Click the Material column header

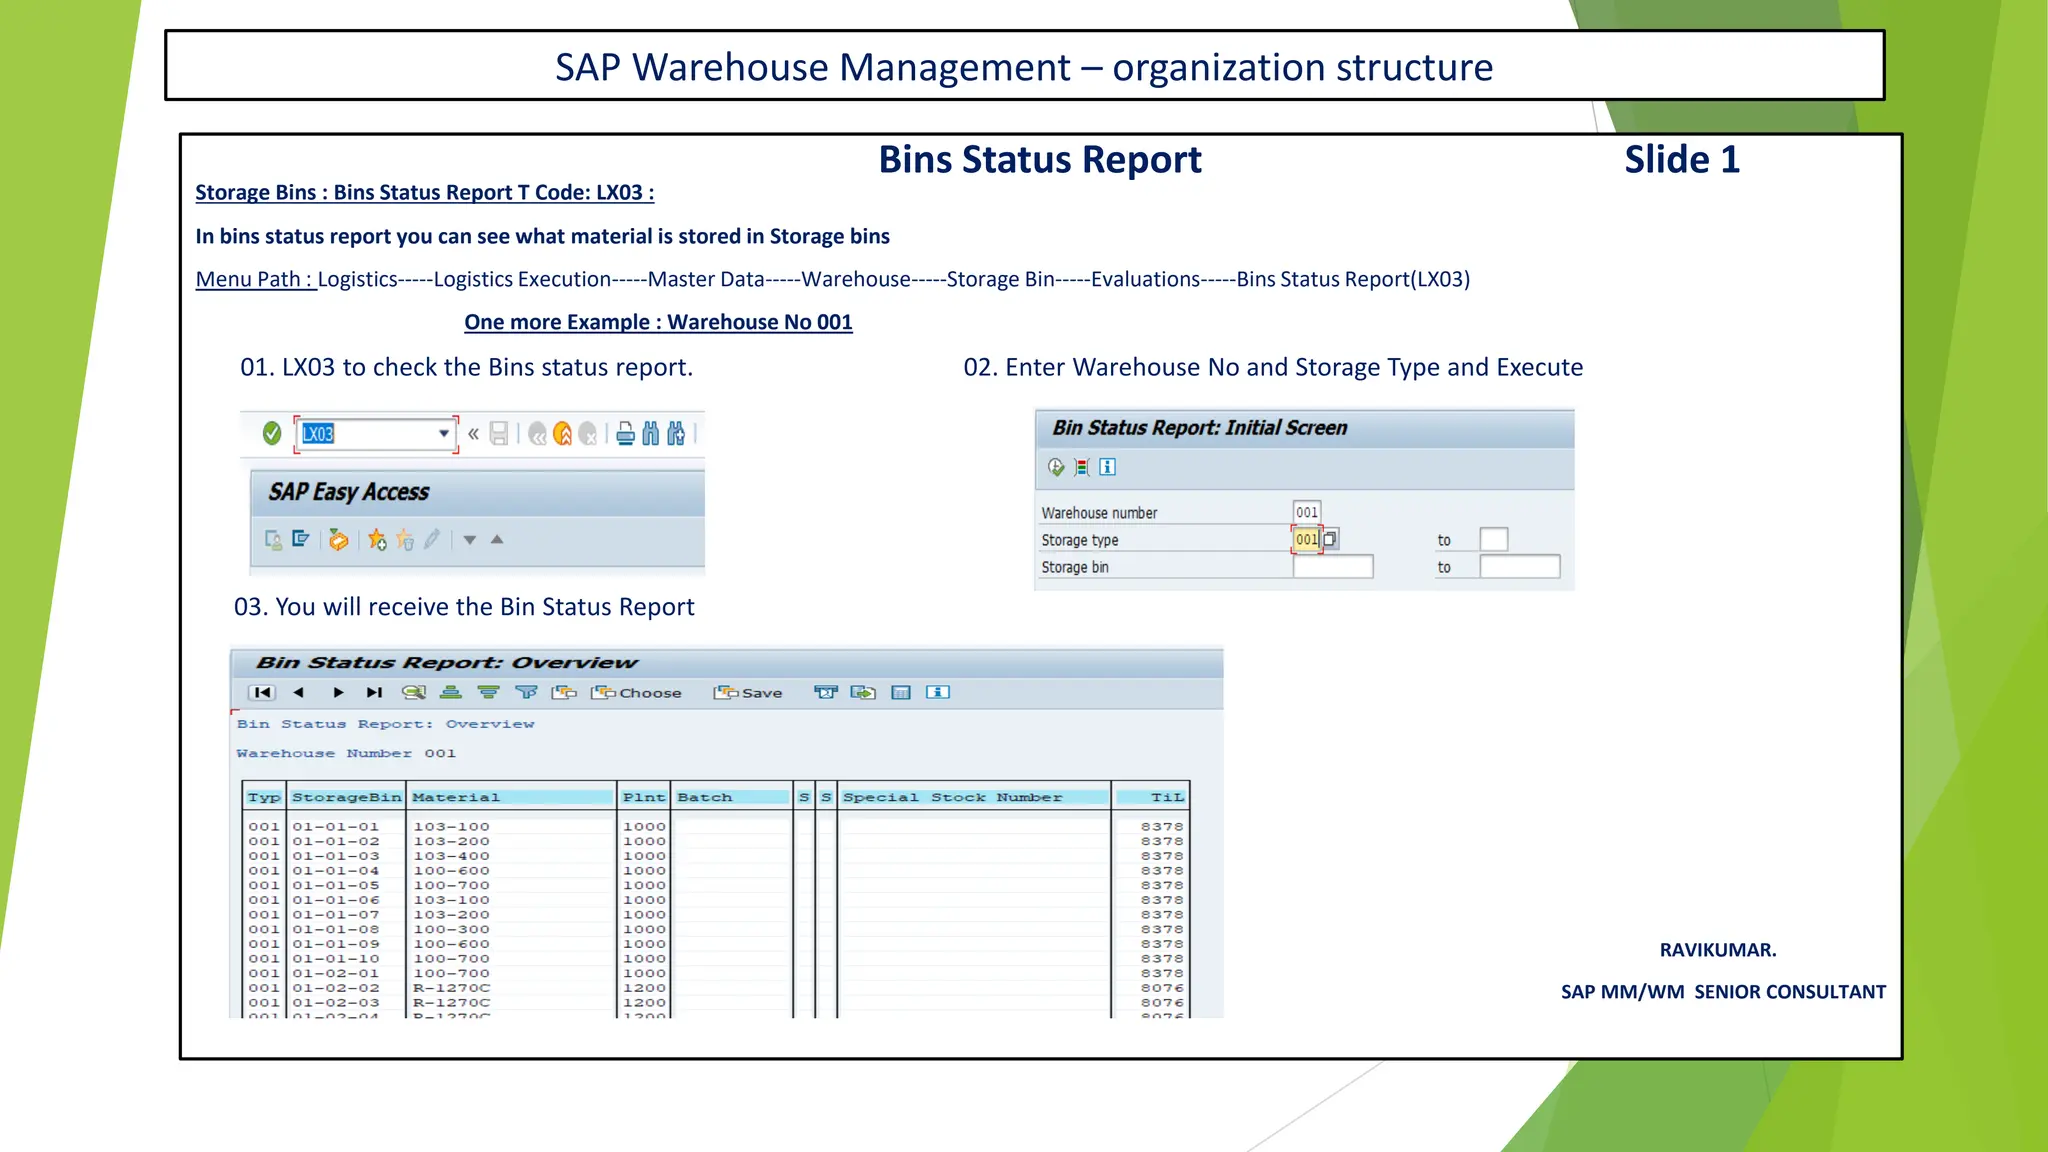(512, 797)
